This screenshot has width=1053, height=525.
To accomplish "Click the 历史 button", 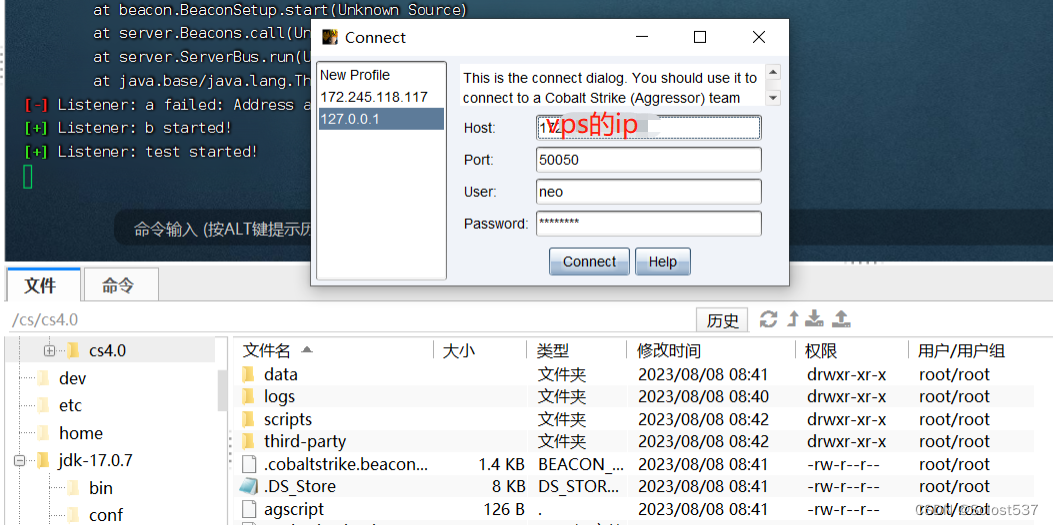I will click(x=723, y=321).
